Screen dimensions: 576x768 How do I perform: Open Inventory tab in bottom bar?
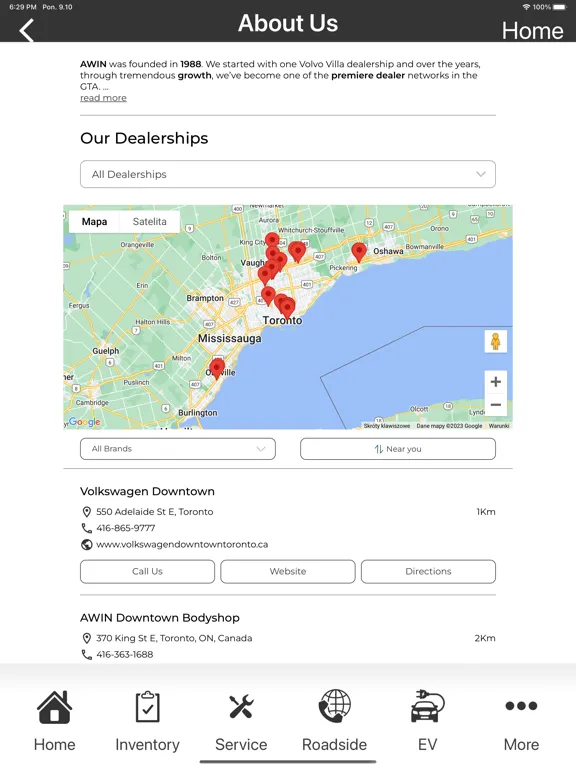[x=147, y=721]
